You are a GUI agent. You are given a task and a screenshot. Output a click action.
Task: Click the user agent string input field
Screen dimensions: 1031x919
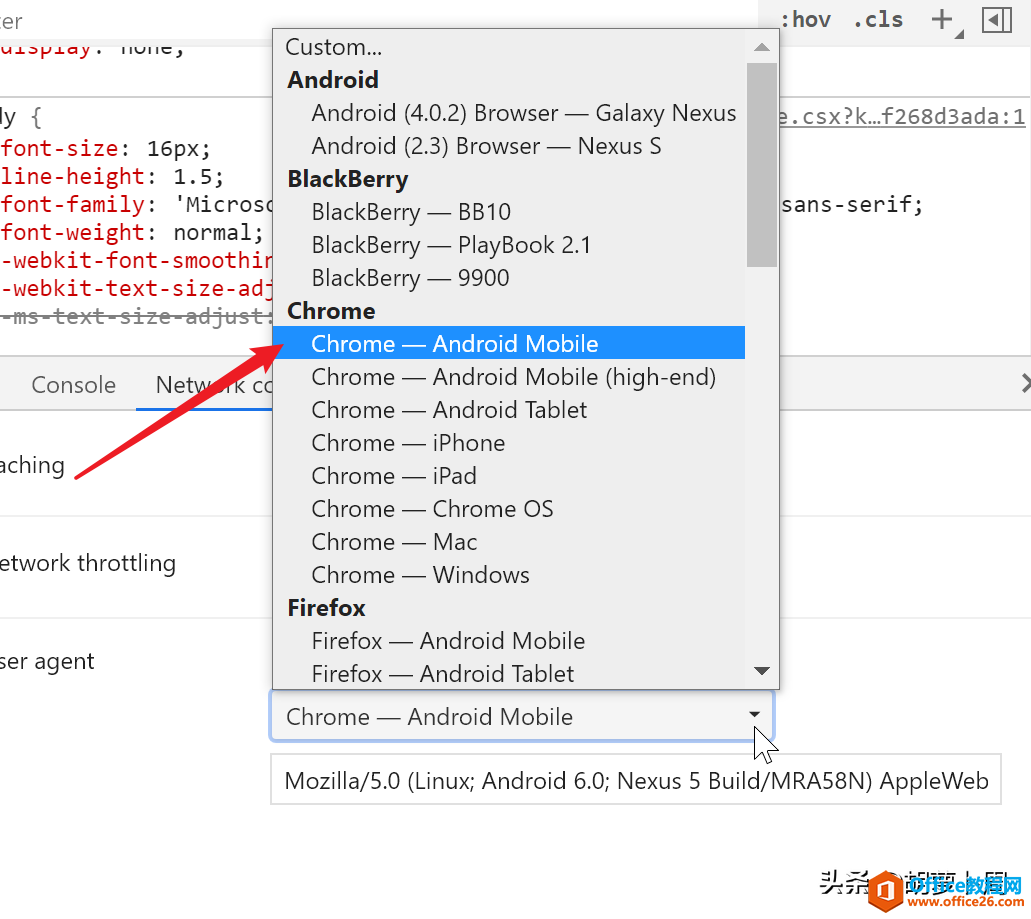(635, 780)
